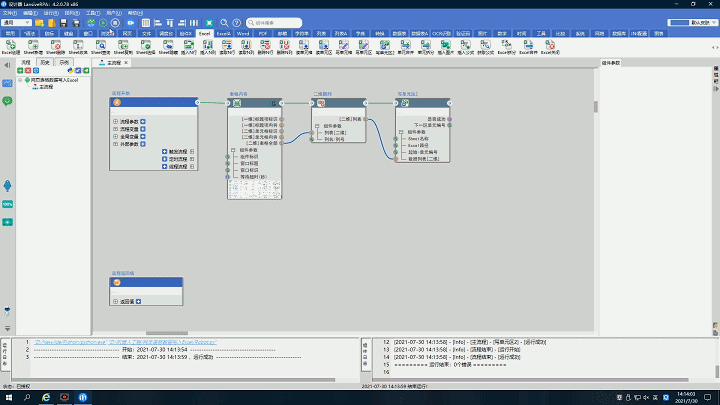
Task: Stop the flow with the stop button
Action: click(115, 22)
